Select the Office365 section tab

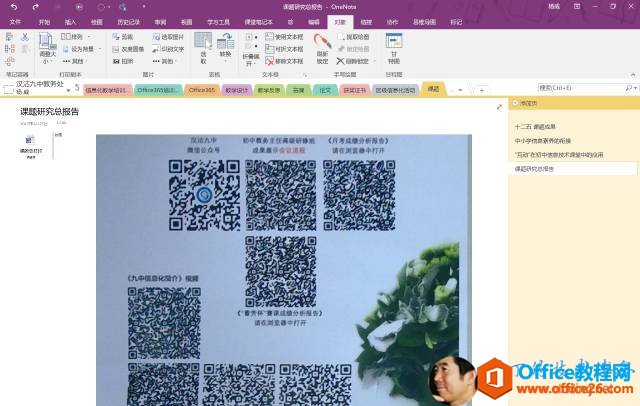(x=204, y=89)
